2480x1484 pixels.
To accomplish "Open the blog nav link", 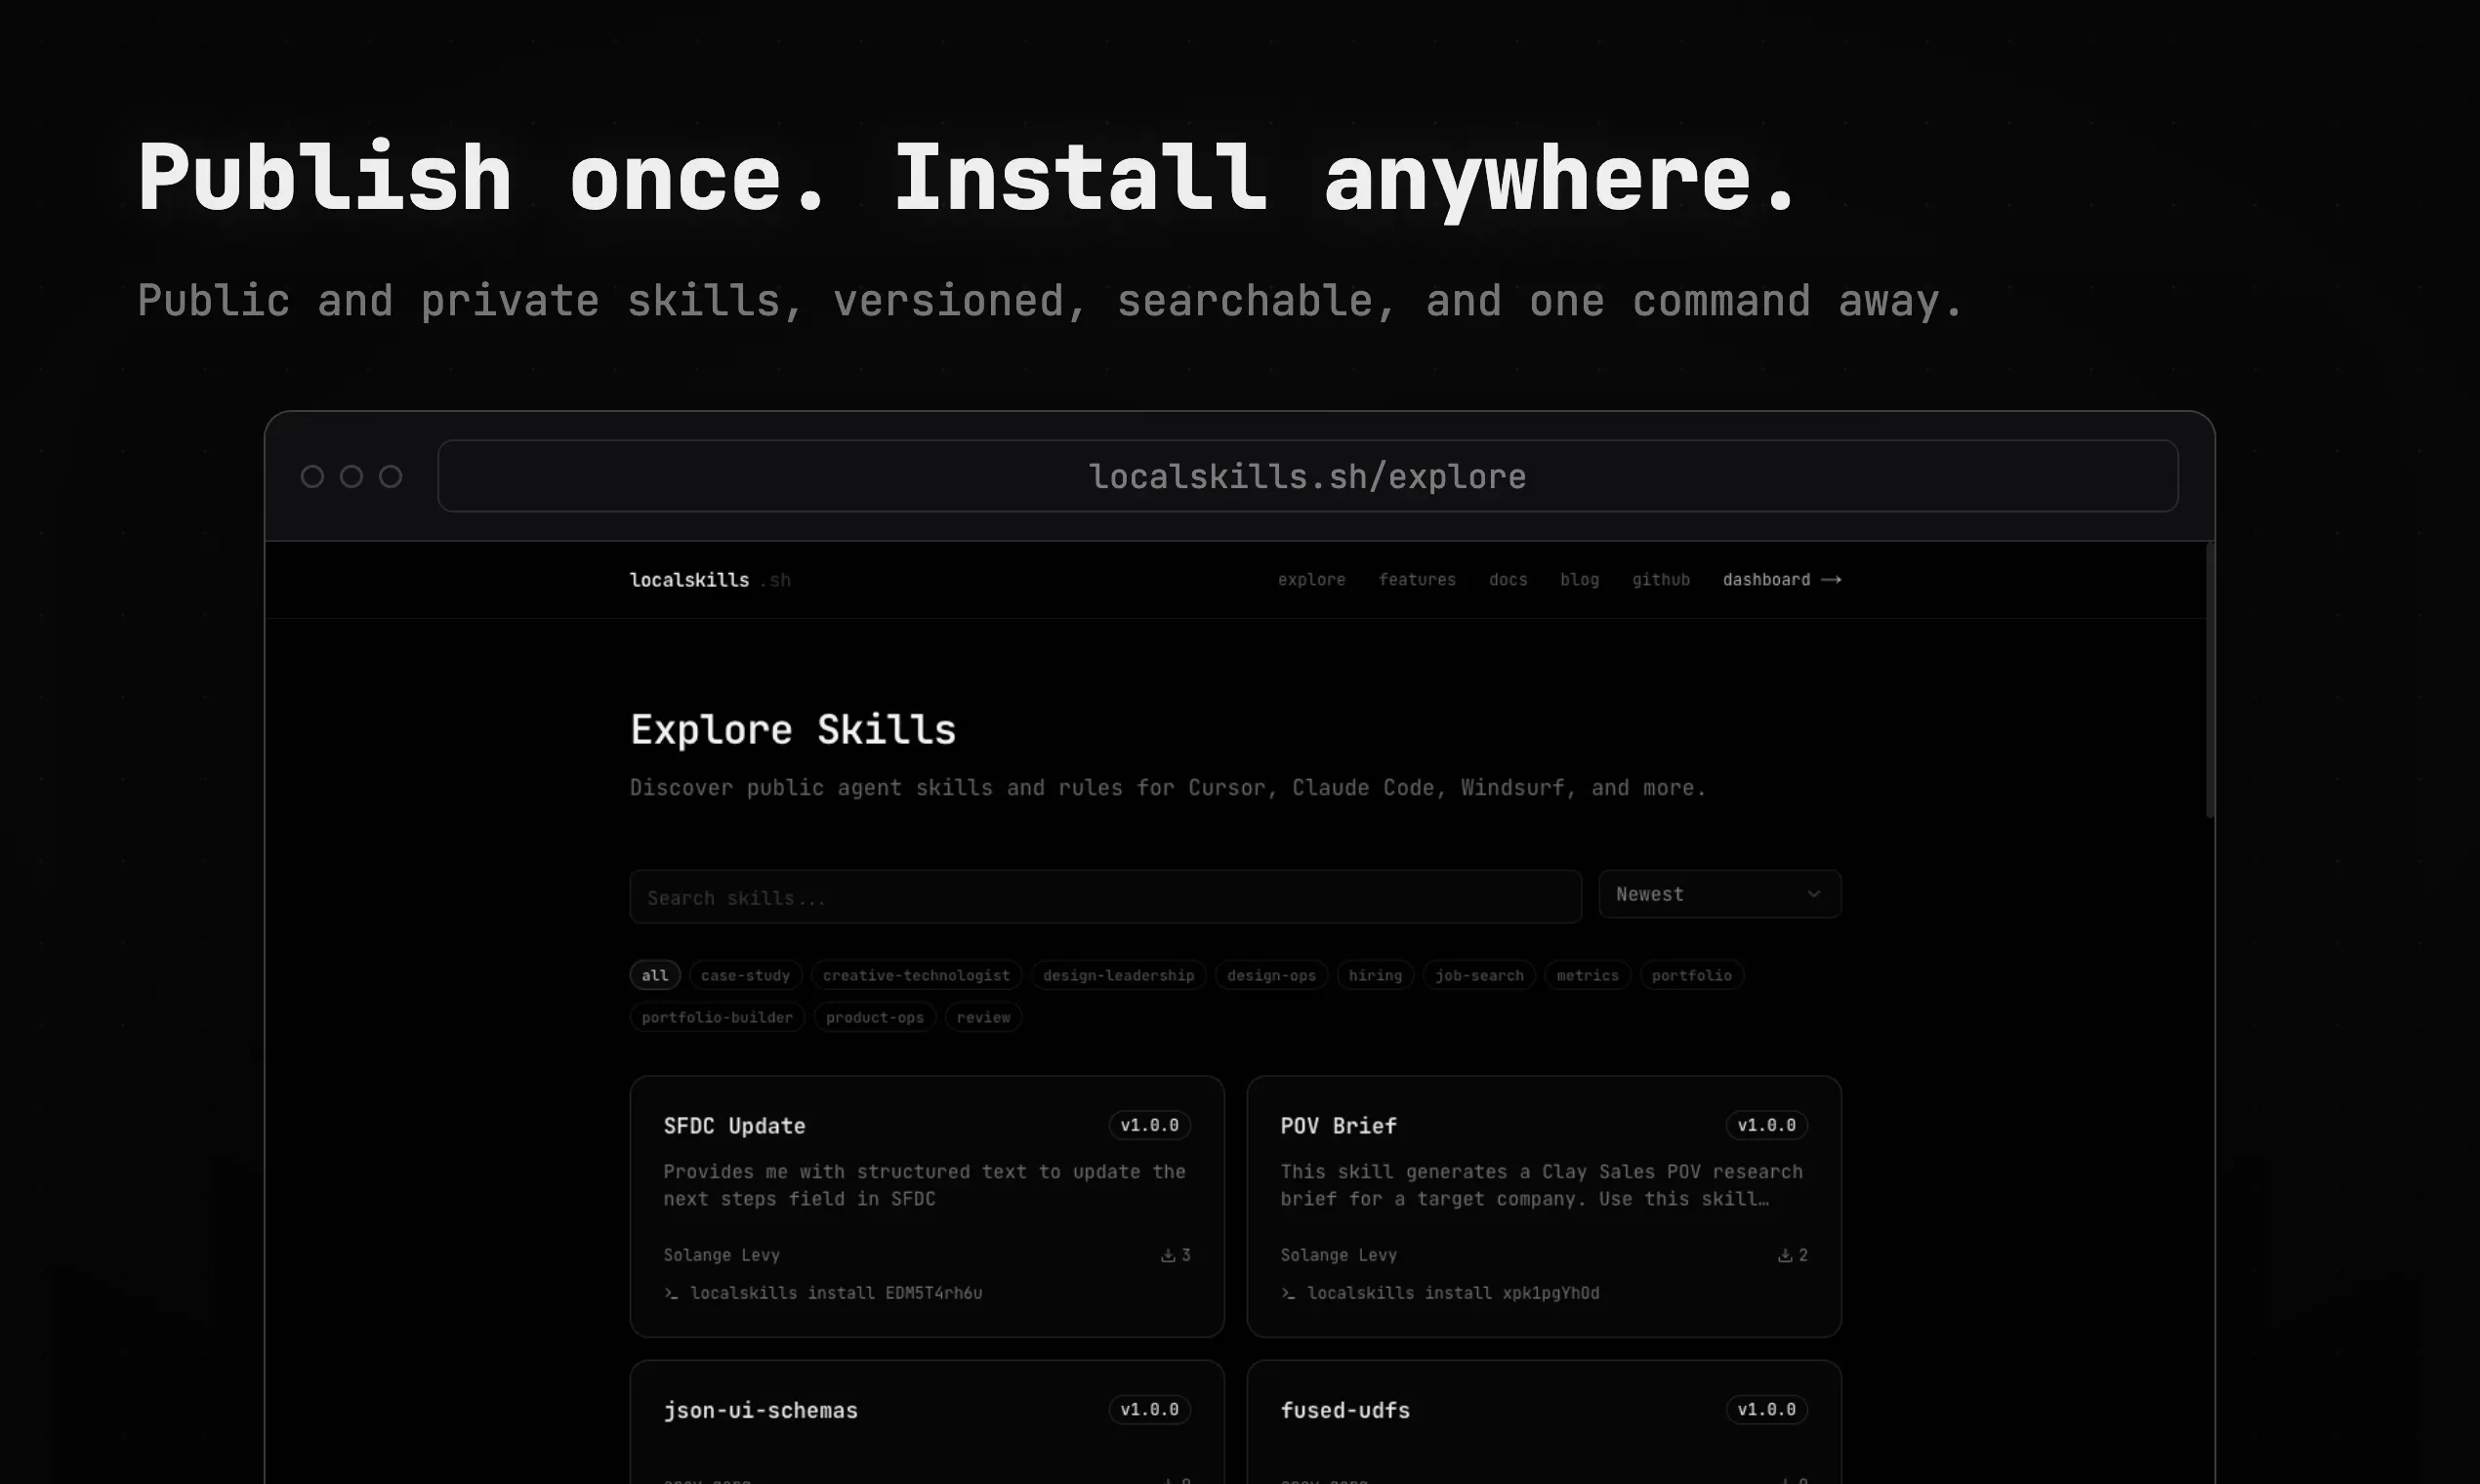I will (1579, 580).
